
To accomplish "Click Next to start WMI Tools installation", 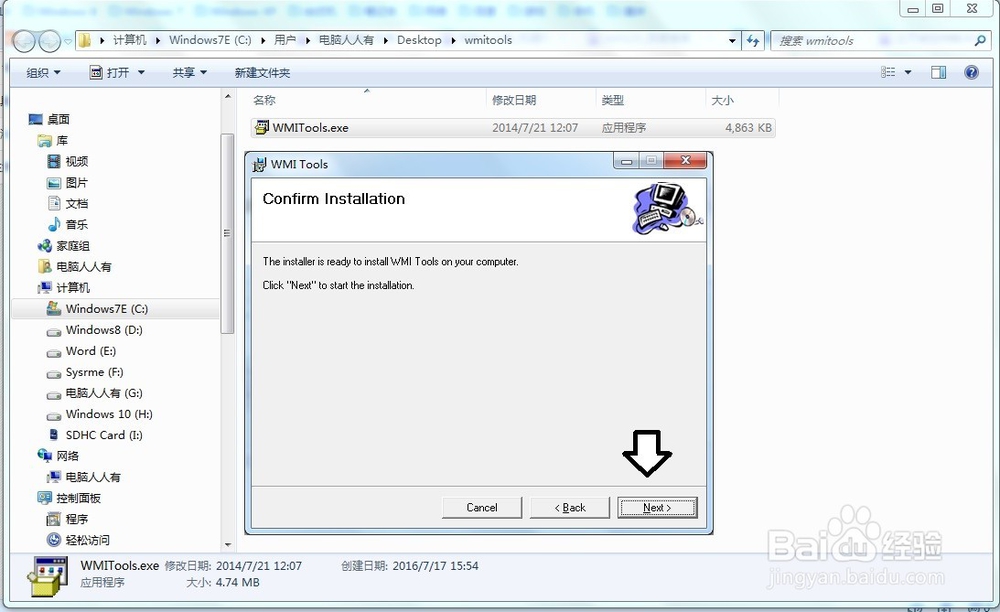I will point(657,507).
